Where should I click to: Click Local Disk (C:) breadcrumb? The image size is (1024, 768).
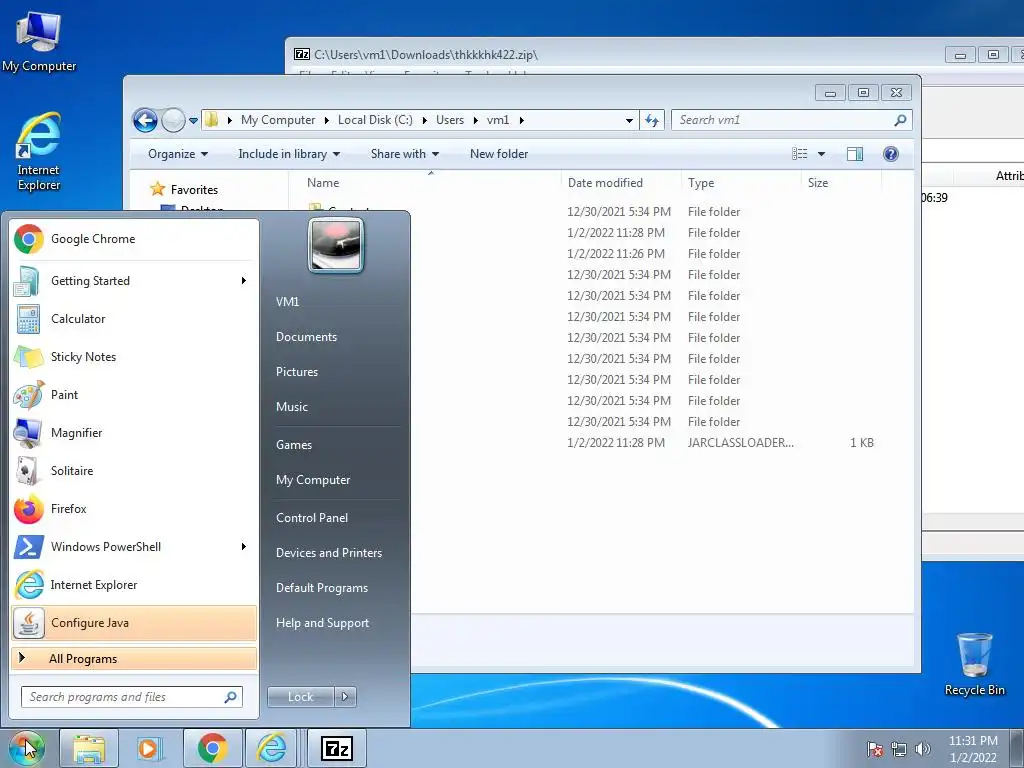point(375,120)
